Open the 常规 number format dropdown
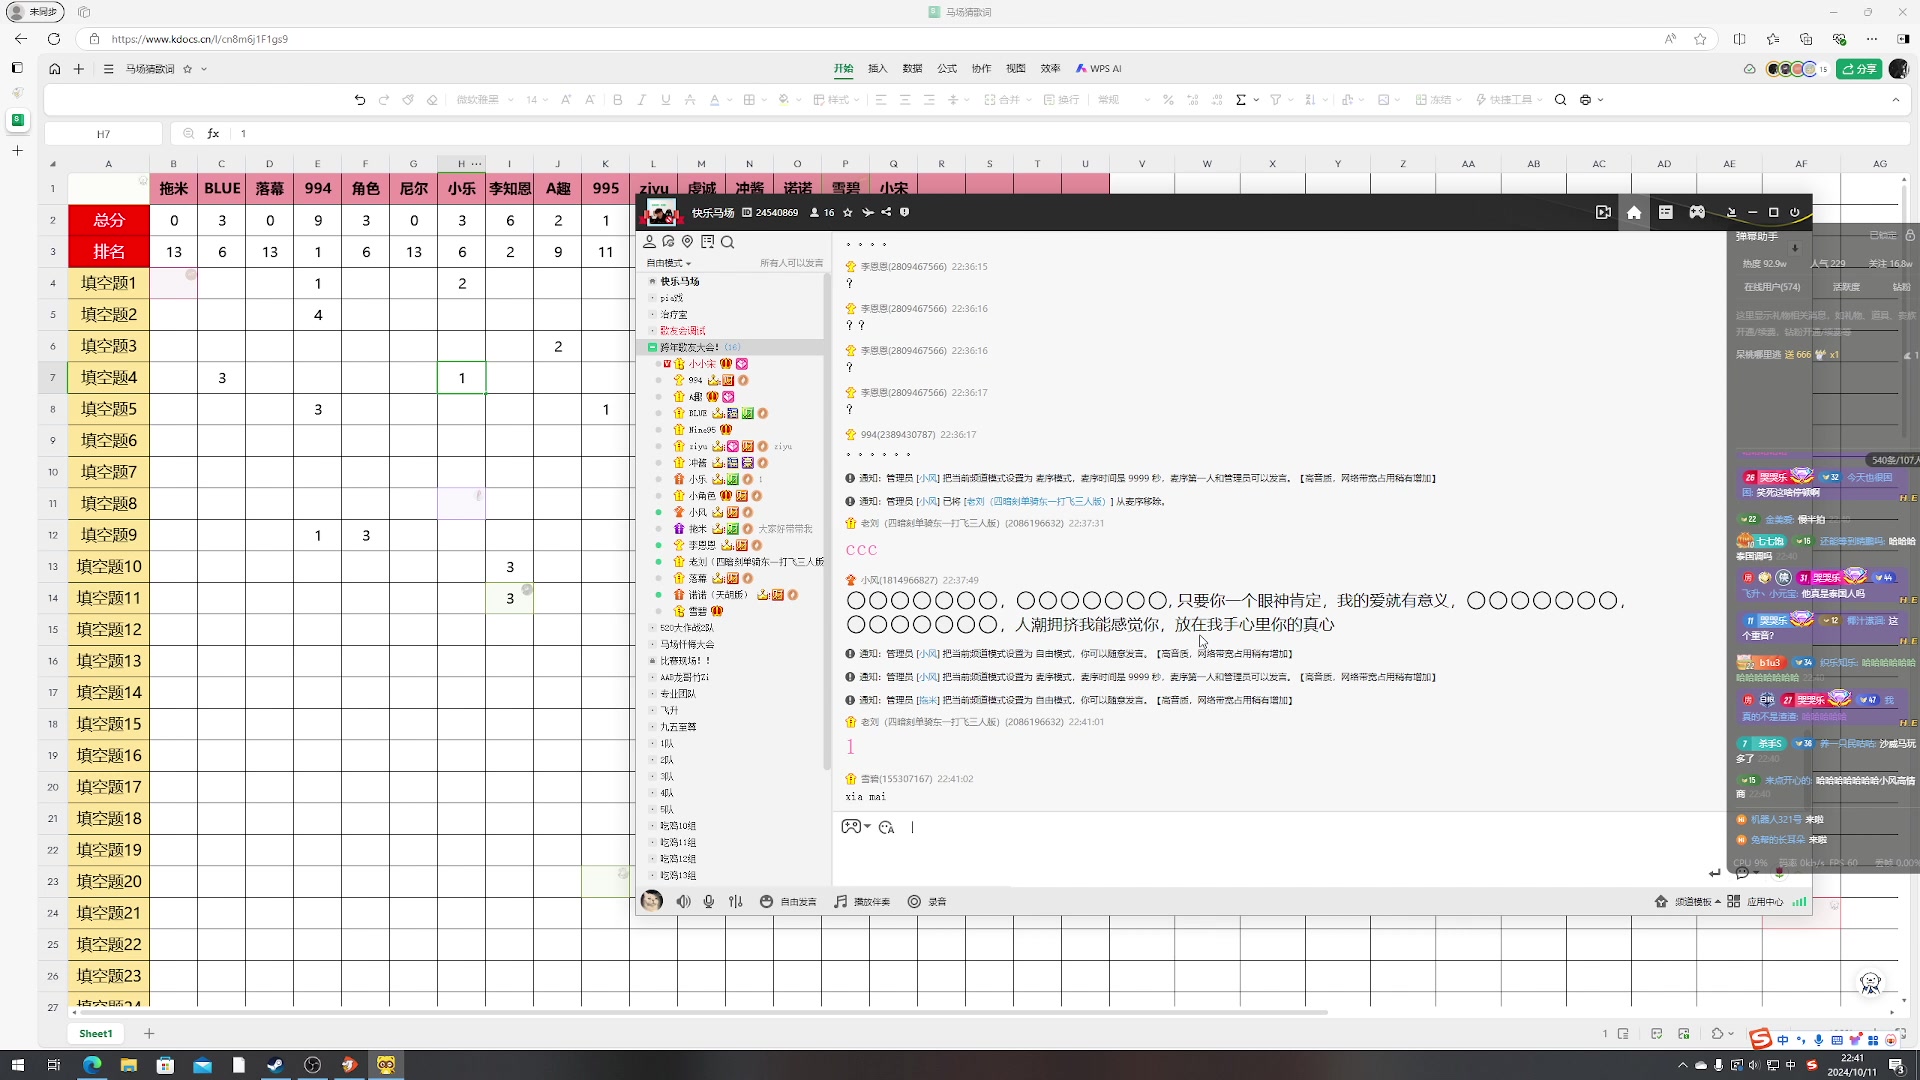Screen dimensions: 1920x1080 click(x=1124, y=100)
